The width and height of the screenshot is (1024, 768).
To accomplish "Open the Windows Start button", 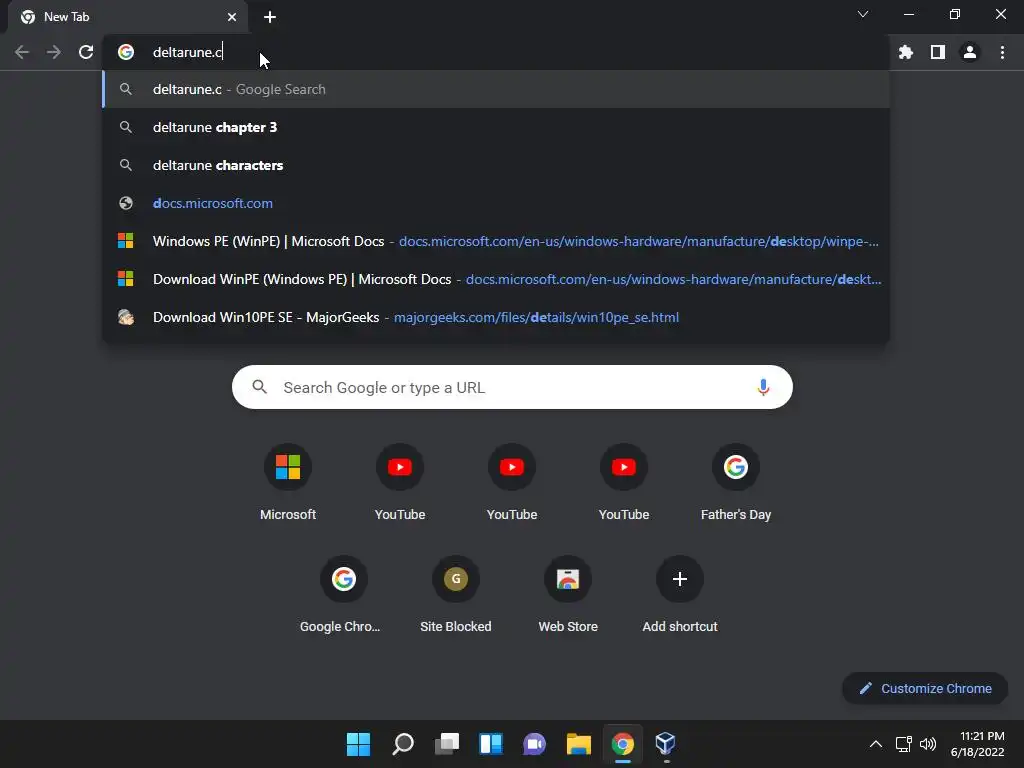I will 358,744.
